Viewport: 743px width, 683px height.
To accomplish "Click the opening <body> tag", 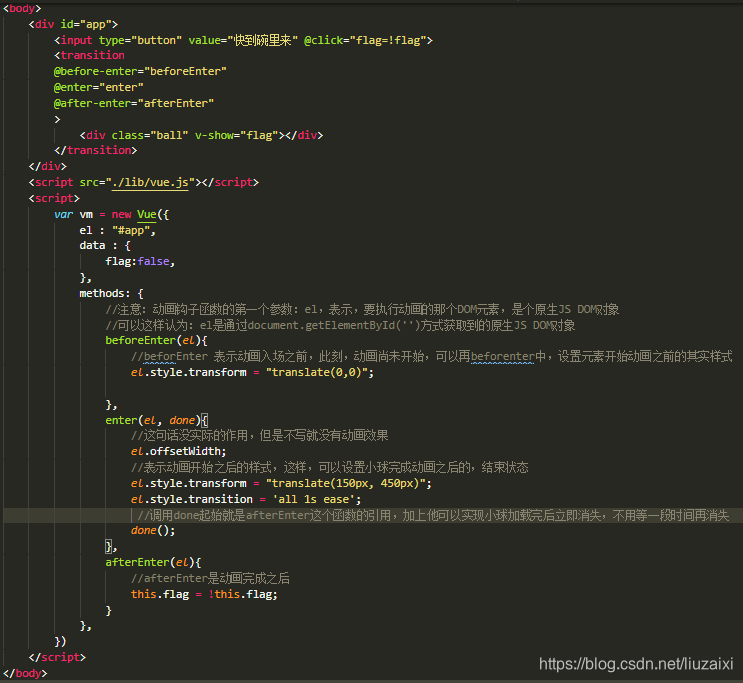I will [22, 8].
